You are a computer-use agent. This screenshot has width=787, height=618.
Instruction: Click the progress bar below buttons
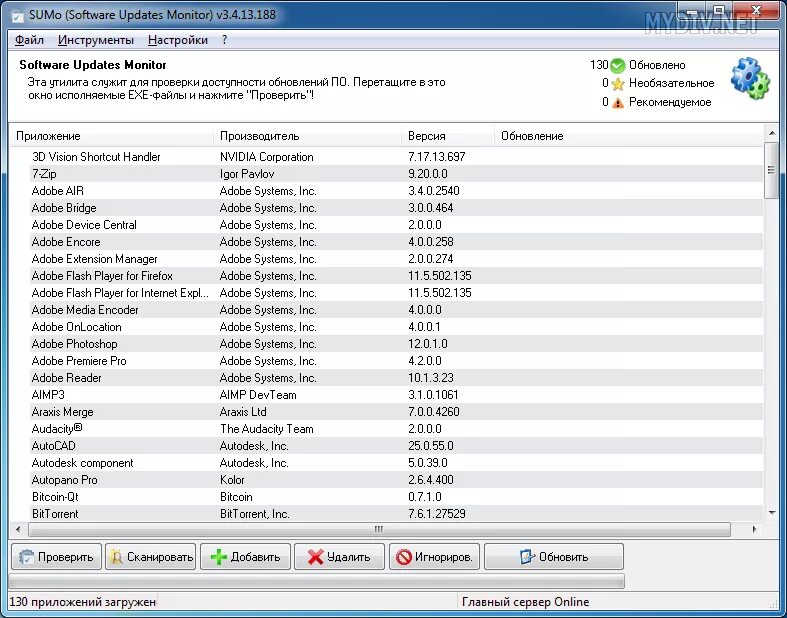(x=317, y=581)
